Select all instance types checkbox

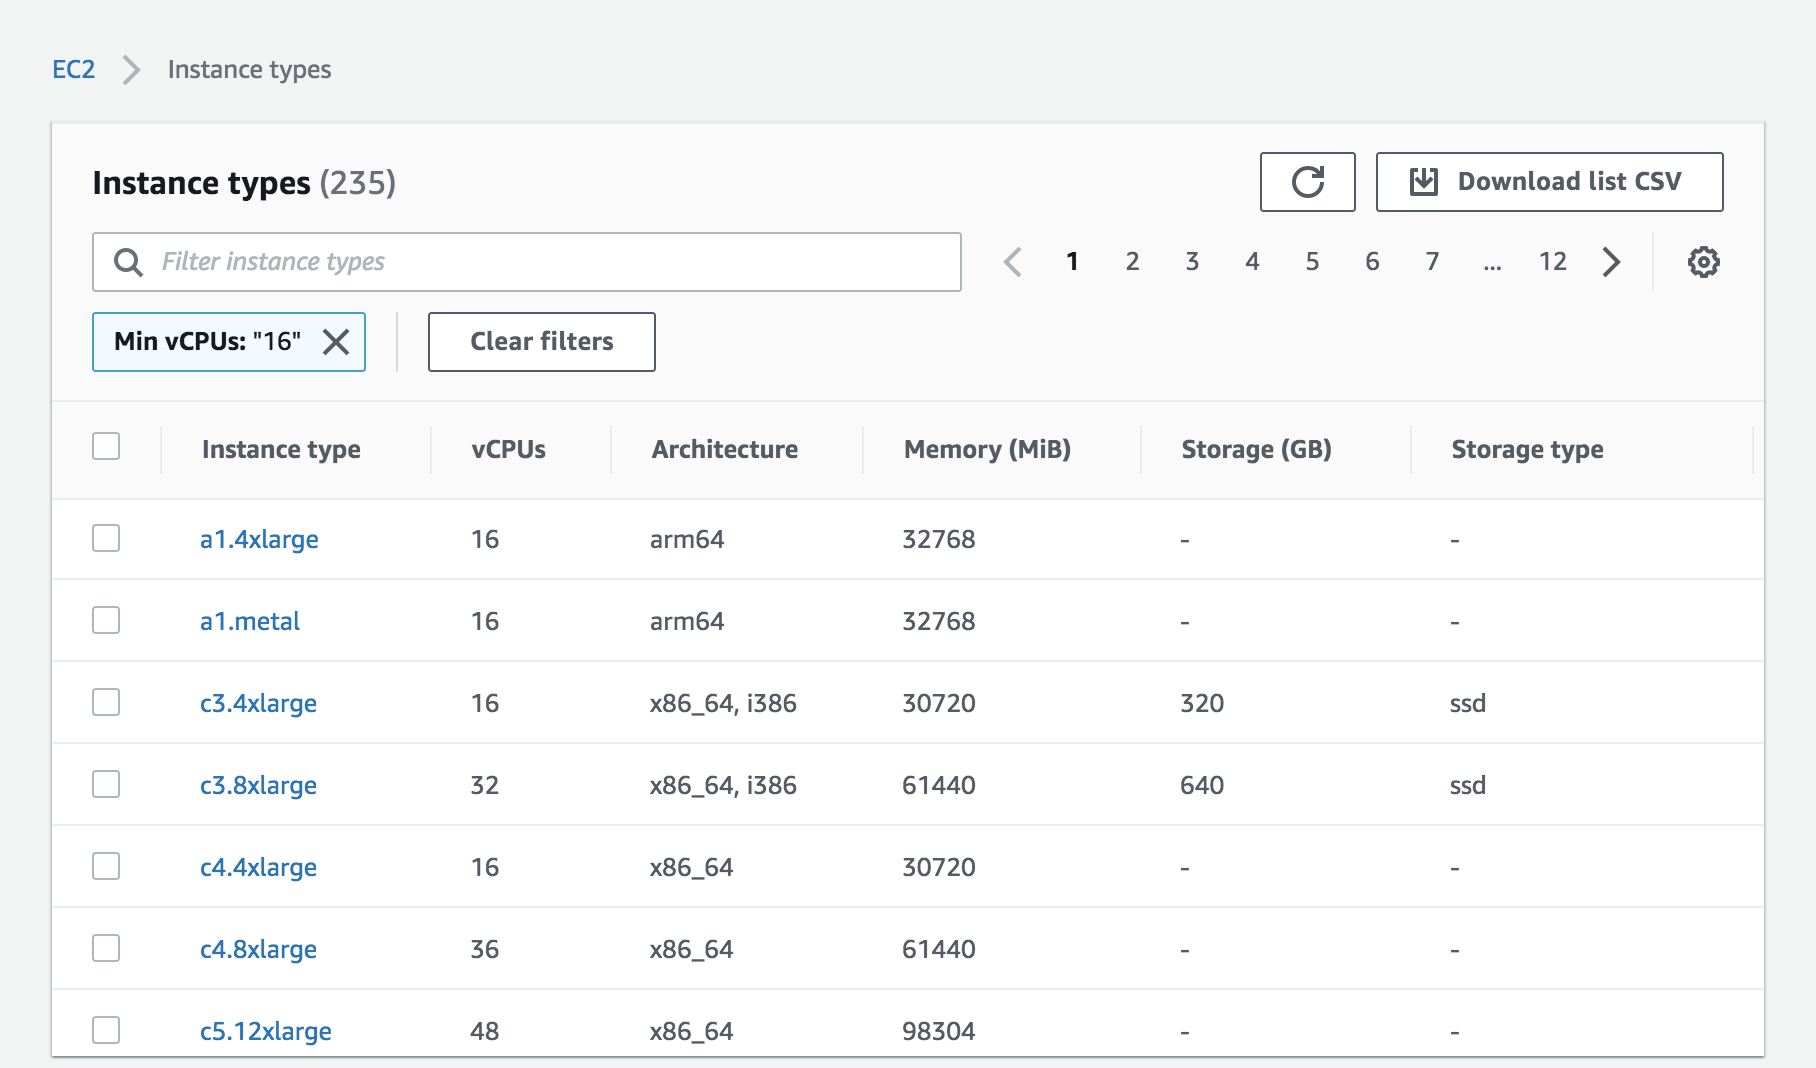106,446
